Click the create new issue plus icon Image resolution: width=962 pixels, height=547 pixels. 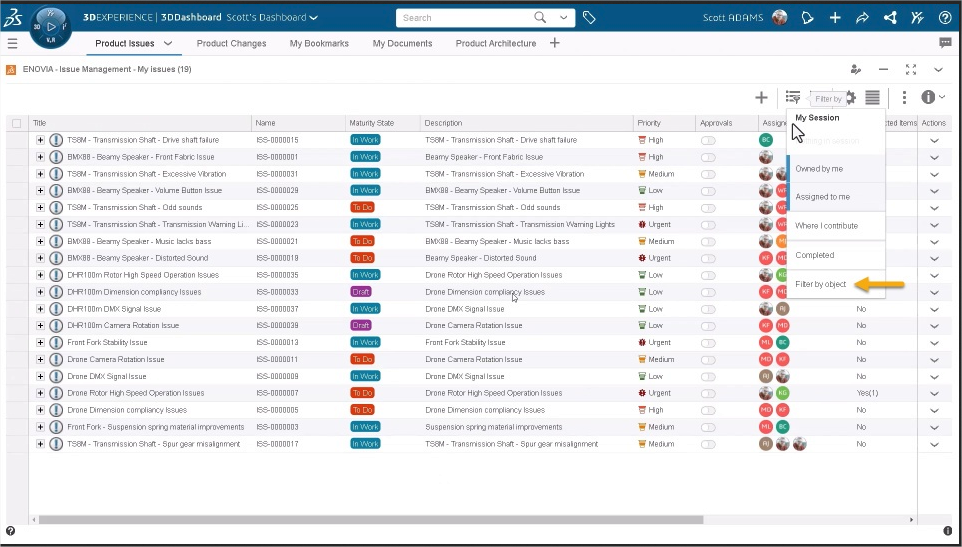coord(761,97)
